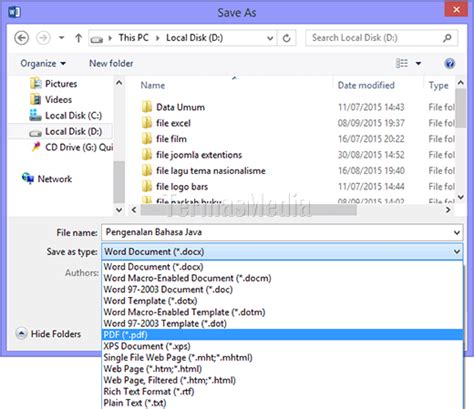Click the Forward navigation arrow
The width and height of the screenshot is (474, 409).
[43, 38]
